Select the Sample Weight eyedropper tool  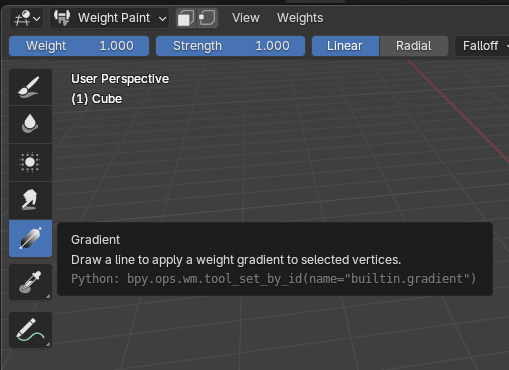(30, 282)
